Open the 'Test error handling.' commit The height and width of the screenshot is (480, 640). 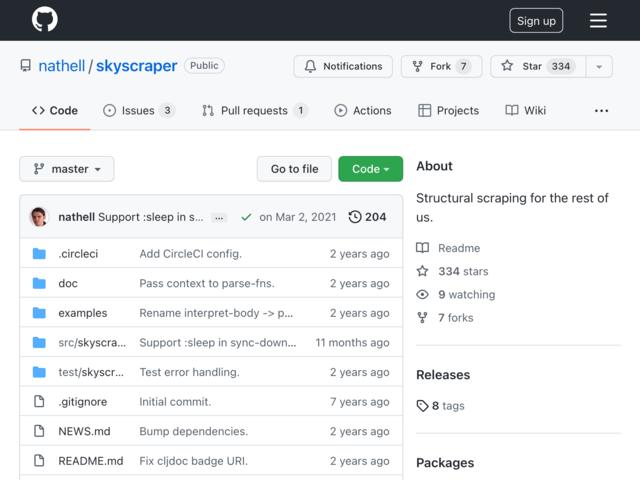[x=189, y=372]
